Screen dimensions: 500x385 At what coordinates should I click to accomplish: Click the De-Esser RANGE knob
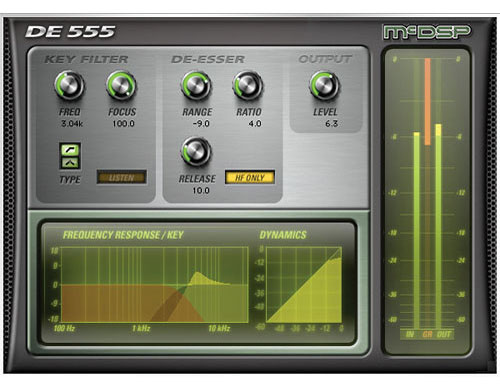[x=196, y=85]
